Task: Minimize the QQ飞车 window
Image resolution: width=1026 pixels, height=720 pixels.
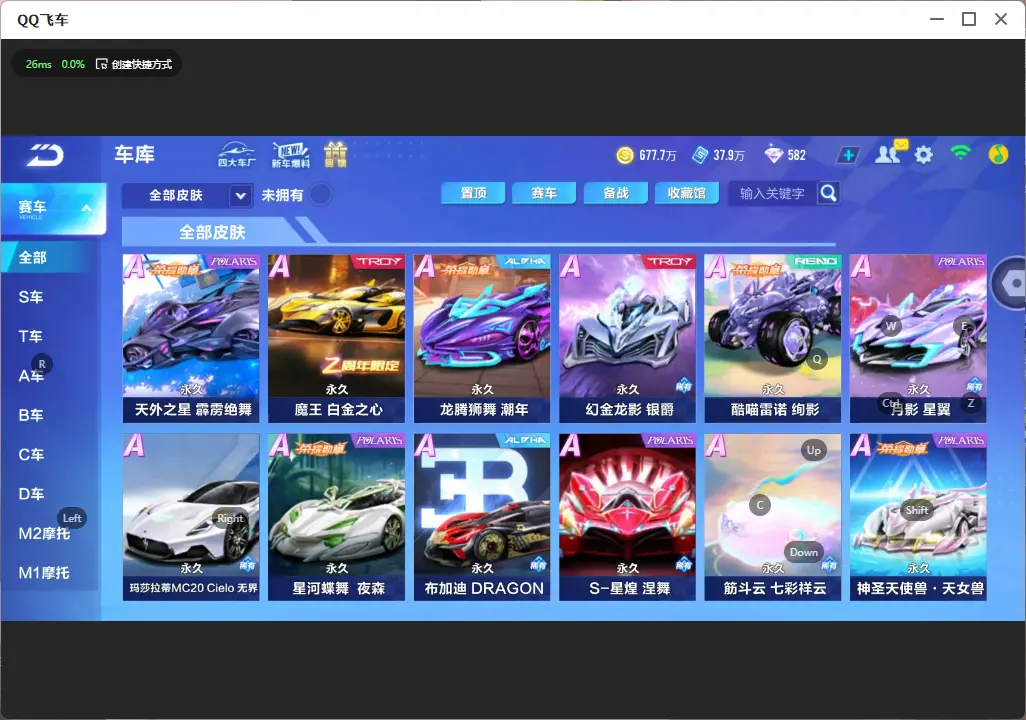Action: click(937, 19)
